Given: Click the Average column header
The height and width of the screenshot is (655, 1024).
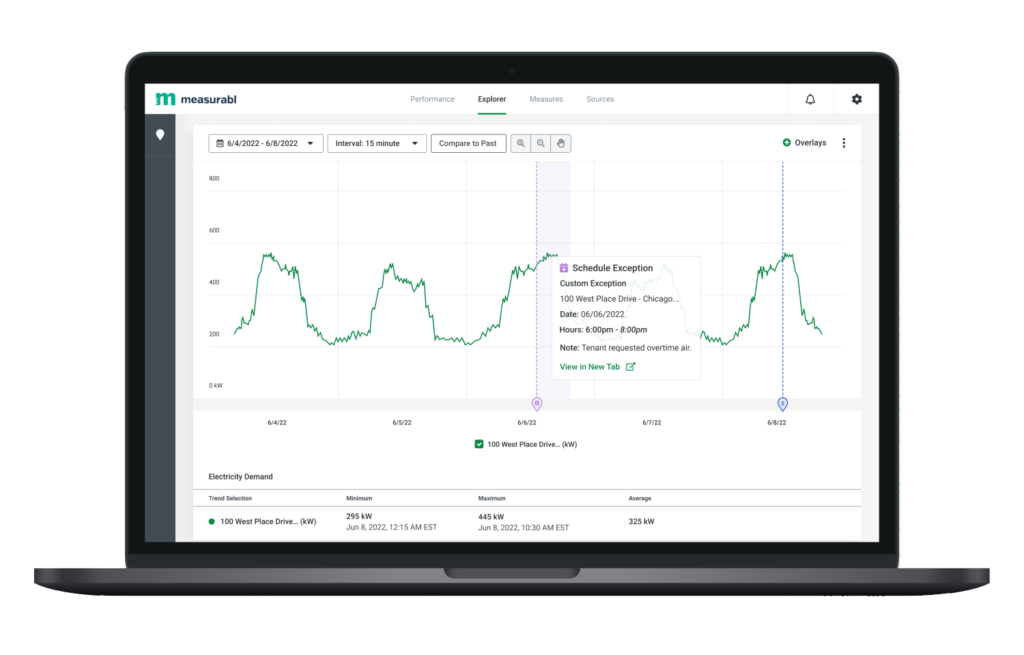Looking at the screenshot, I should (640, 498).
